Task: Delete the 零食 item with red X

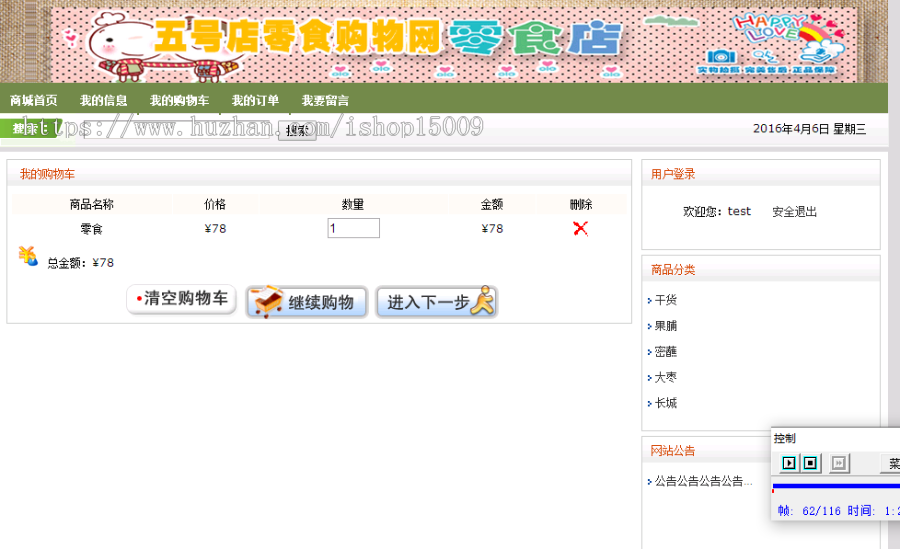Action: pos(580,229)
